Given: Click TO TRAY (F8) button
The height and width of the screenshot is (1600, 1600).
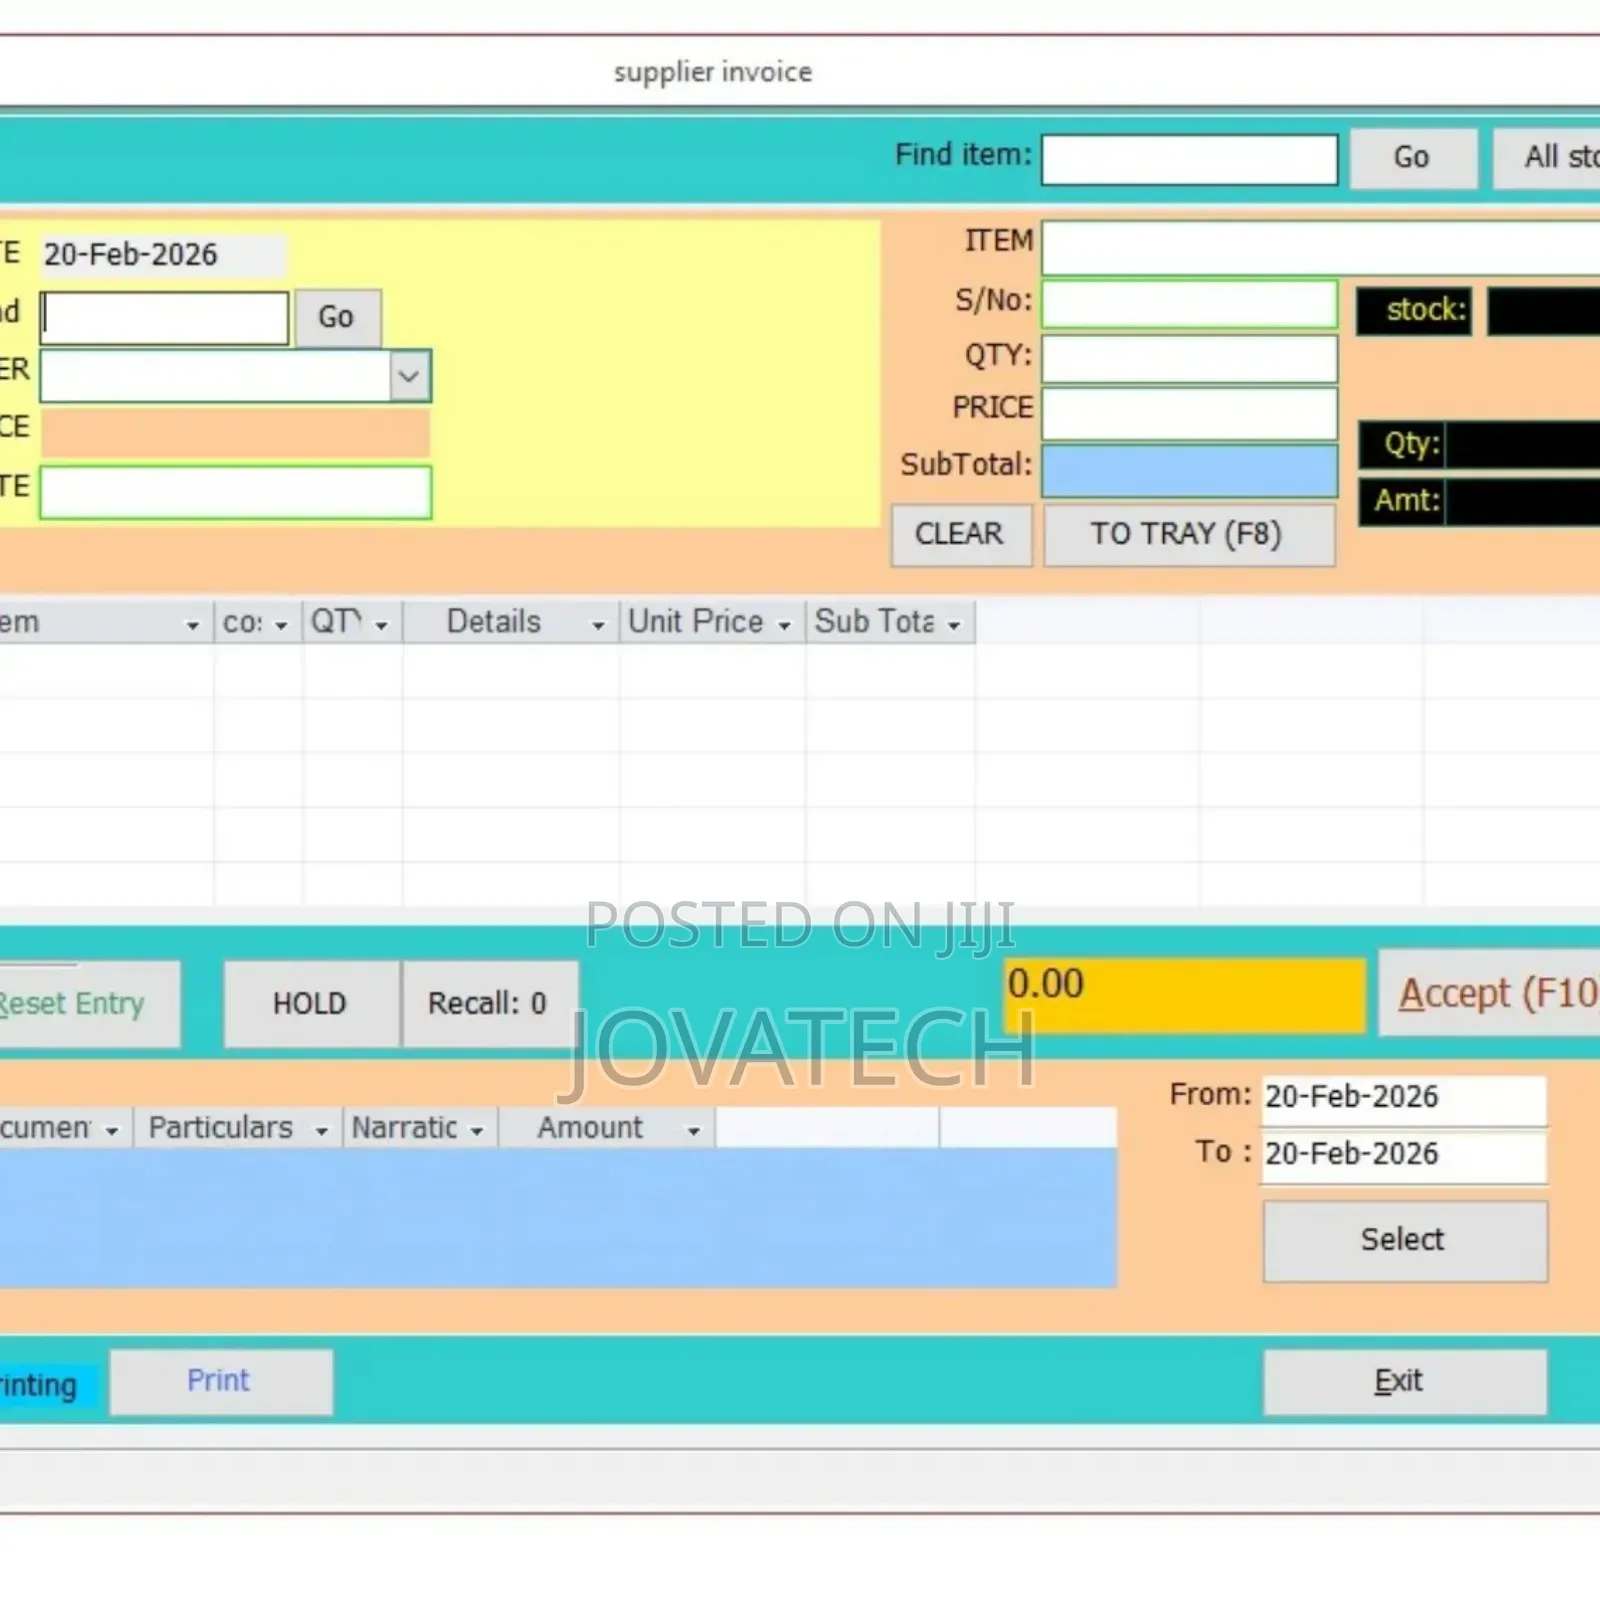Looking at the screenshot, I should 1188,535.
